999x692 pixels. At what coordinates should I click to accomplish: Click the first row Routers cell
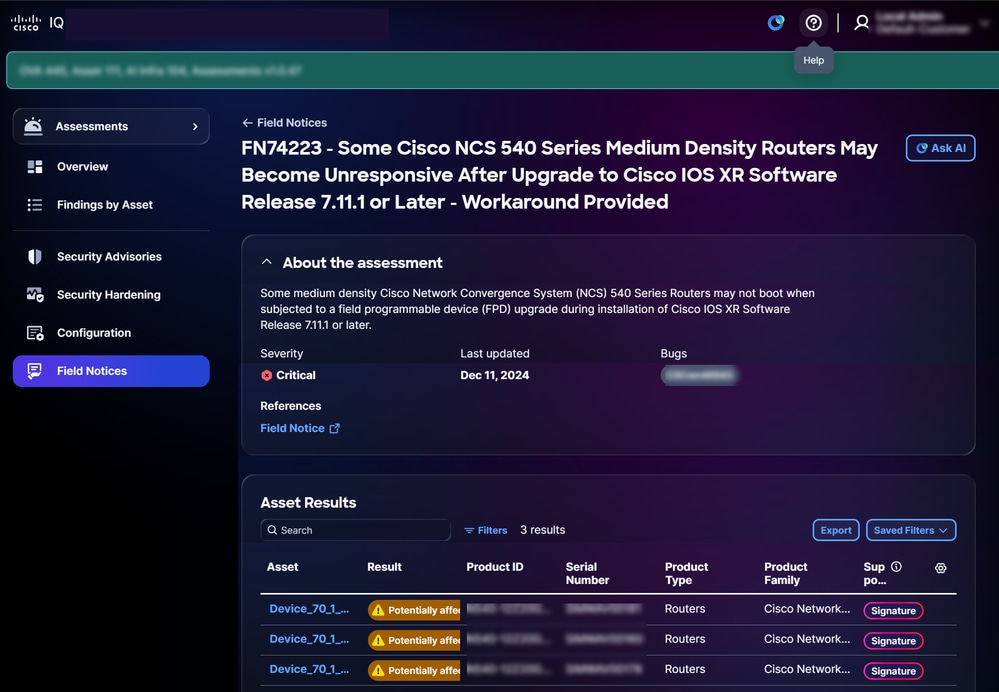point(685,609)
